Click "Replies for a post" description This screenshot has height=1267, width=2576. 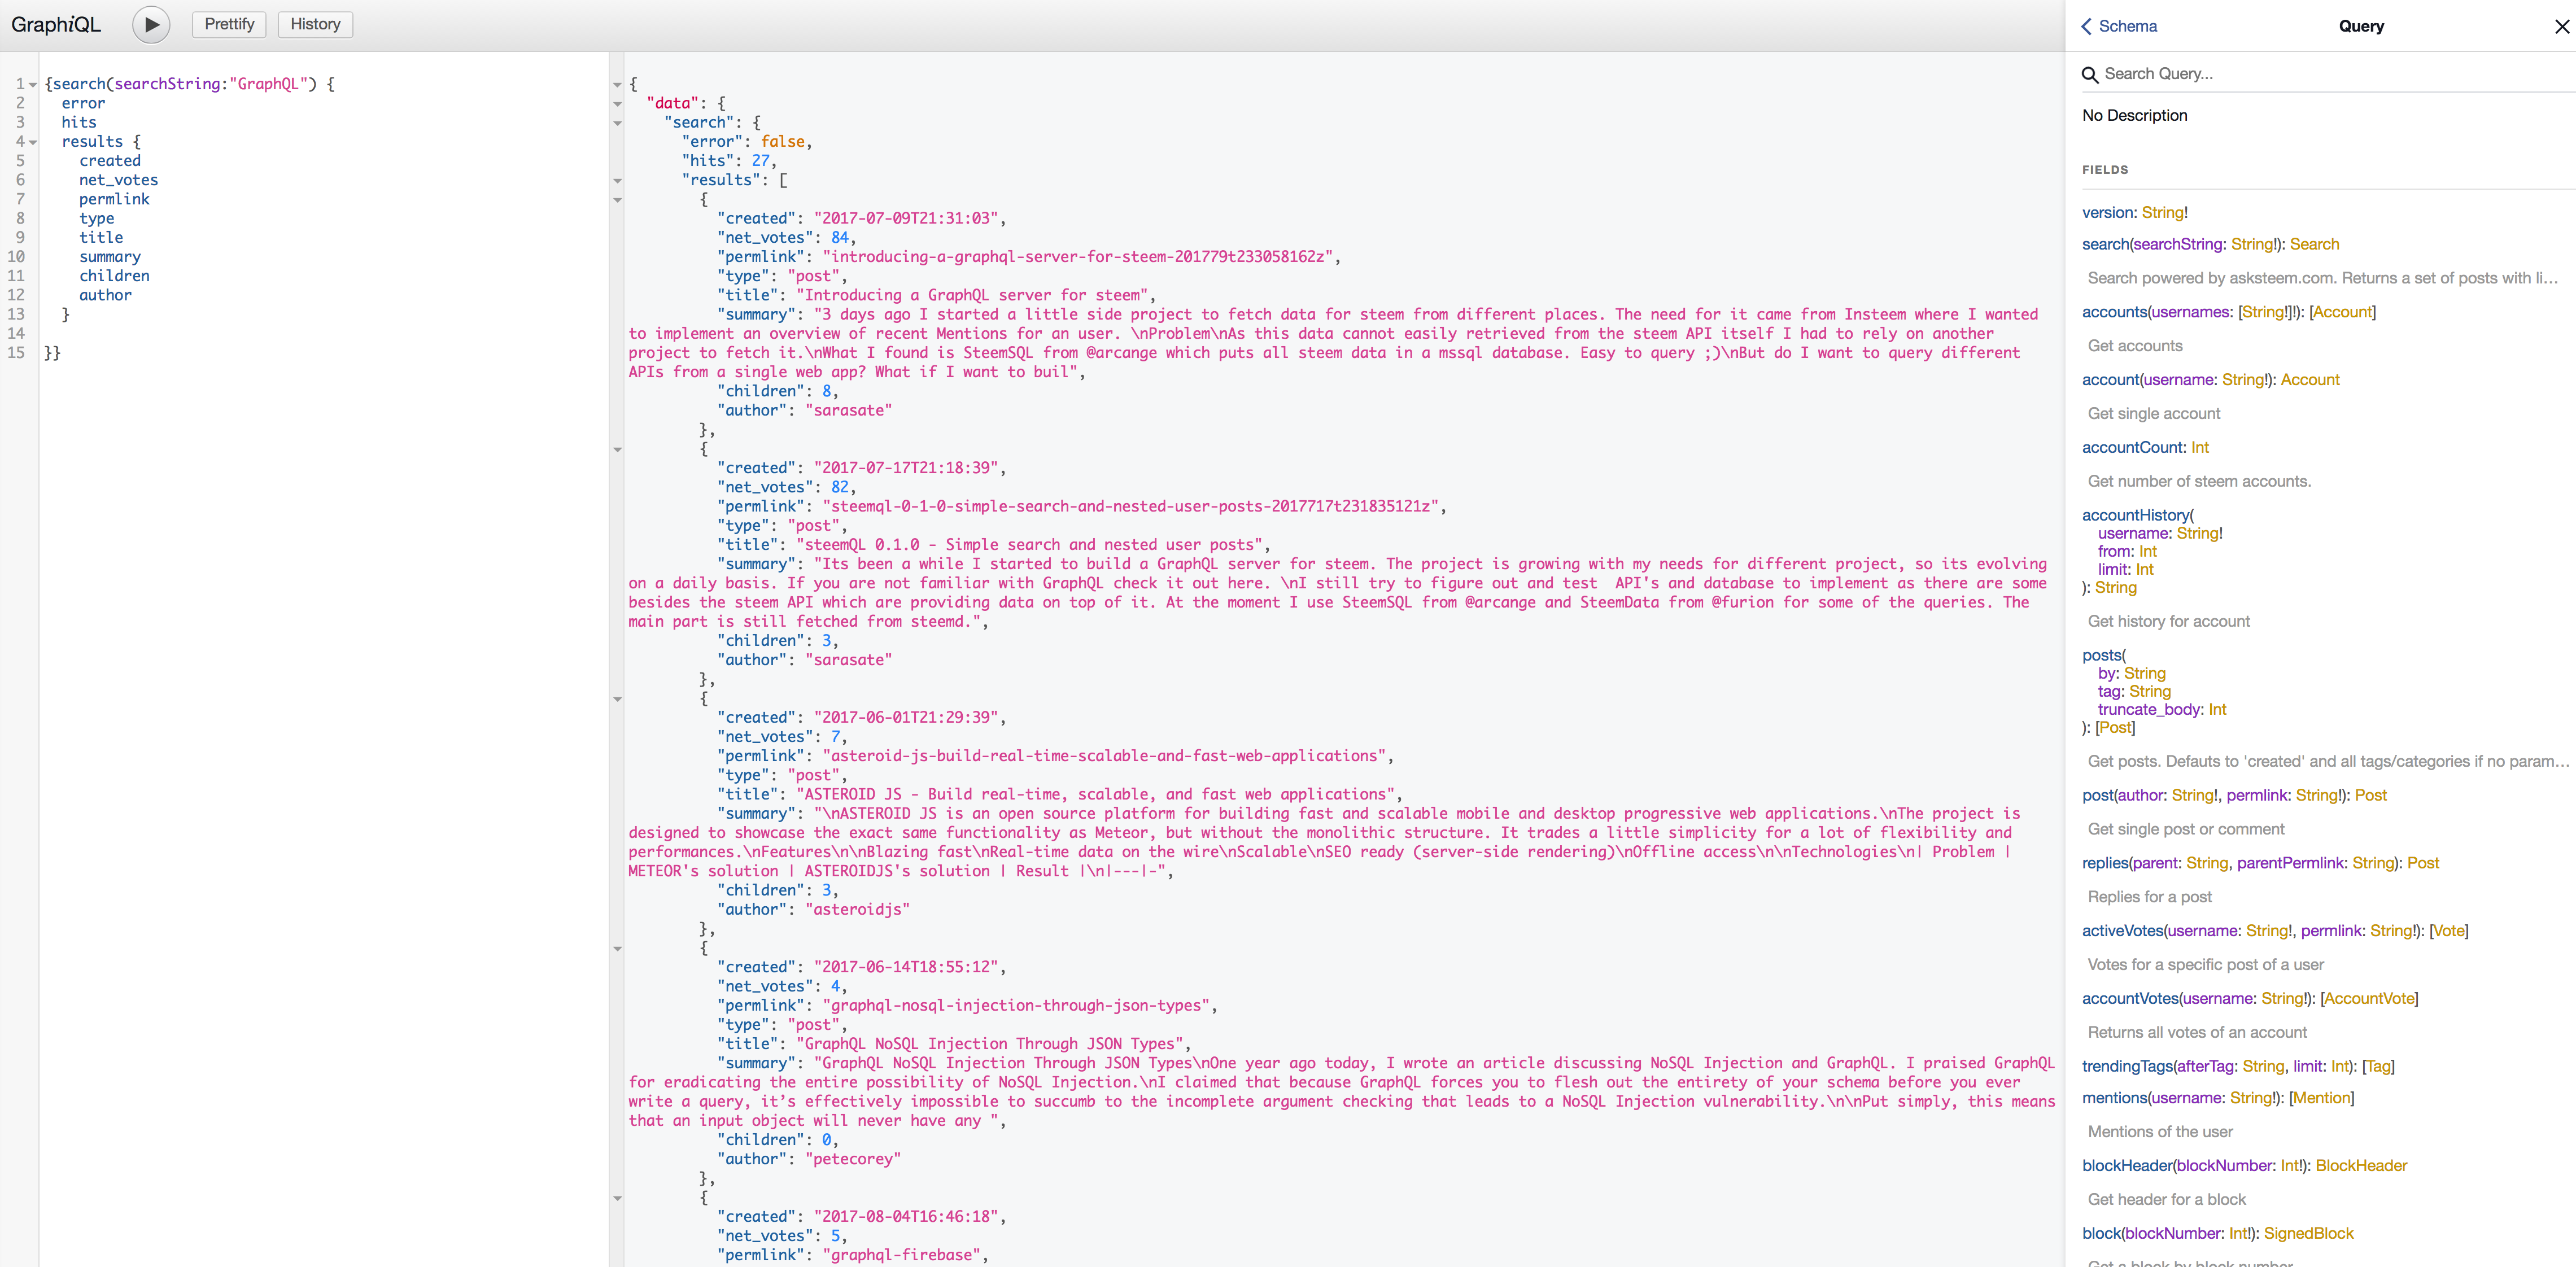point(2150,897)
